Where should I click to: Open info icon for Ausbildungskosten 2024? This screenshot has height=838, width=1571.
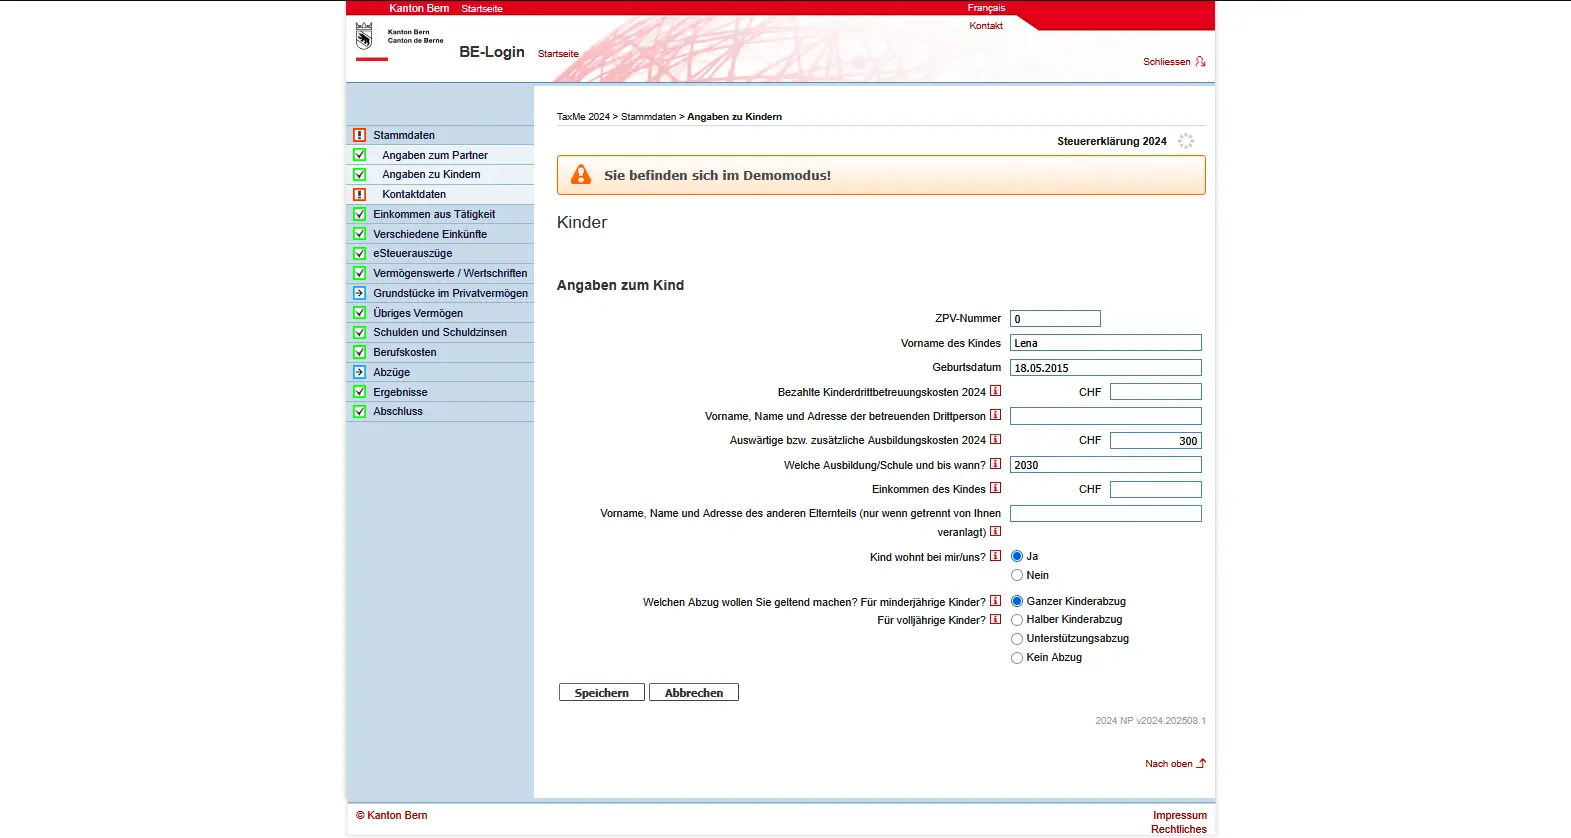click(x=995, y=439)
